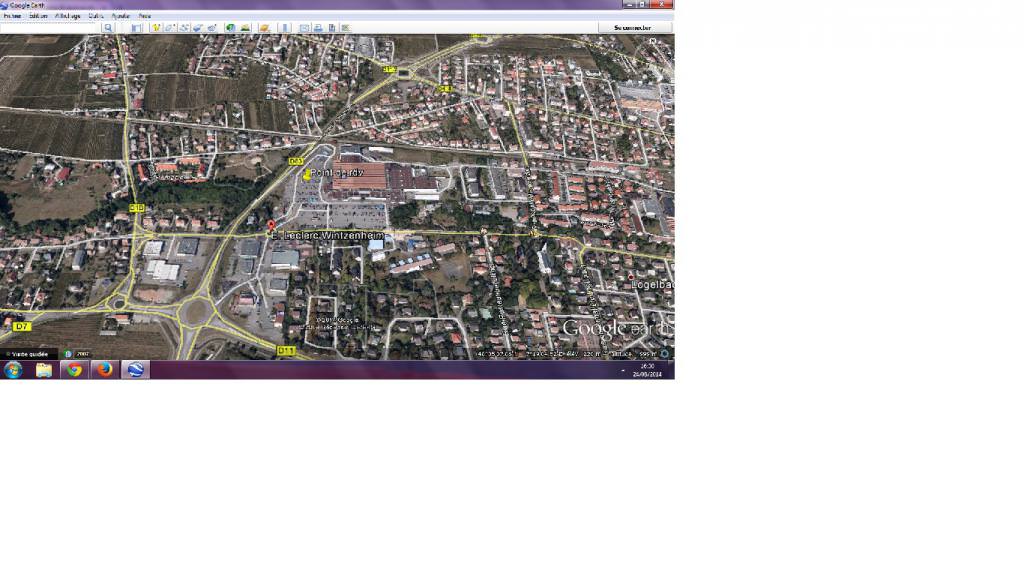Click the yellow Point de rdv pushpin
This screenshot has width=1024, height=576.
tap(308, 174)
